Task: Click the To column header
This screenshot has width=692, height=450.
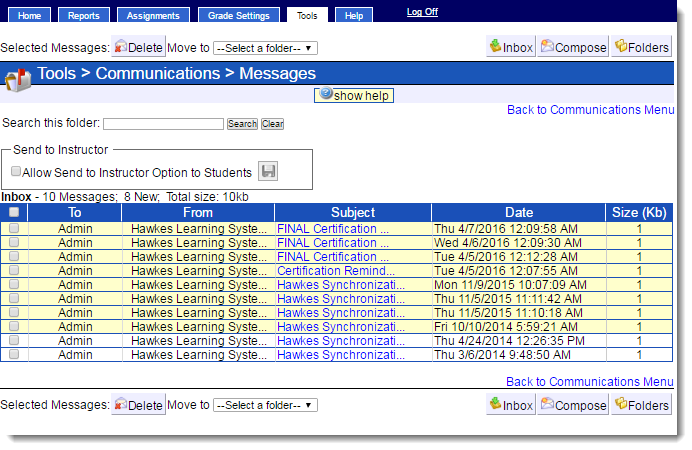Action: coord(75,212)
